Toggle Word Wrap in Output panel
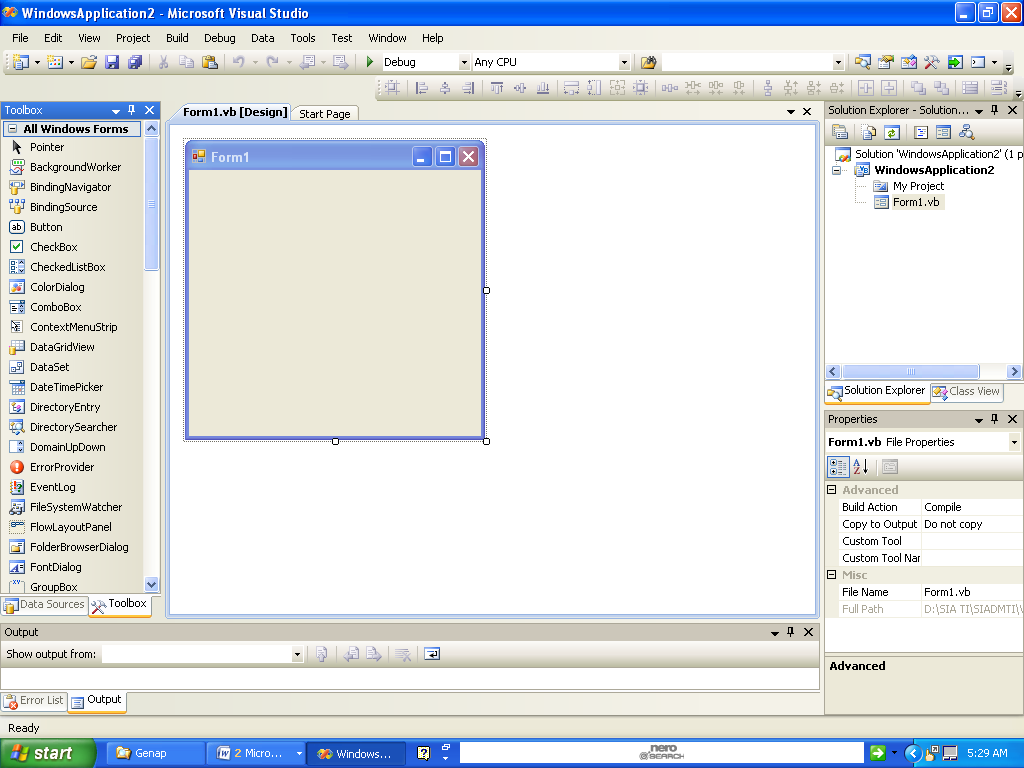This screenshot has height=768, width=1024. click(431, 654)
